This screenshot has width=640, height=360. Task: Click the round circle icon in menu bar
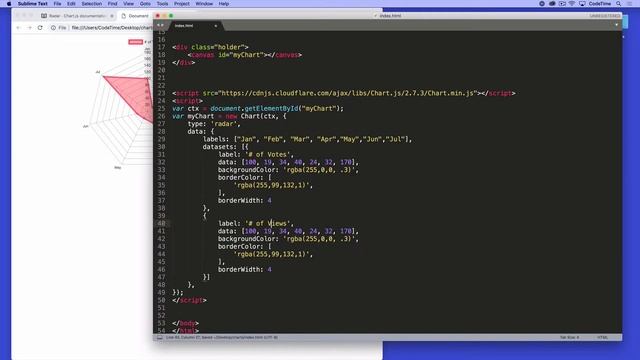[542, 4]
